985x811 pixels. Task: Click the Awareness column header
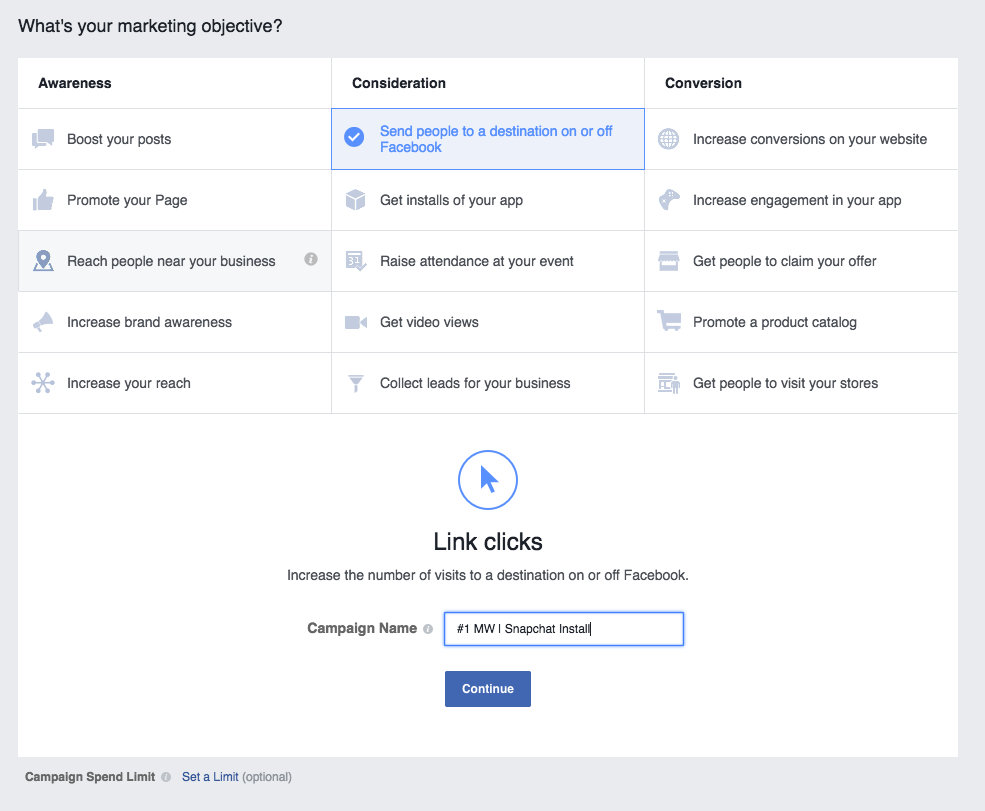pyautogui.click(x=75, y=83)
